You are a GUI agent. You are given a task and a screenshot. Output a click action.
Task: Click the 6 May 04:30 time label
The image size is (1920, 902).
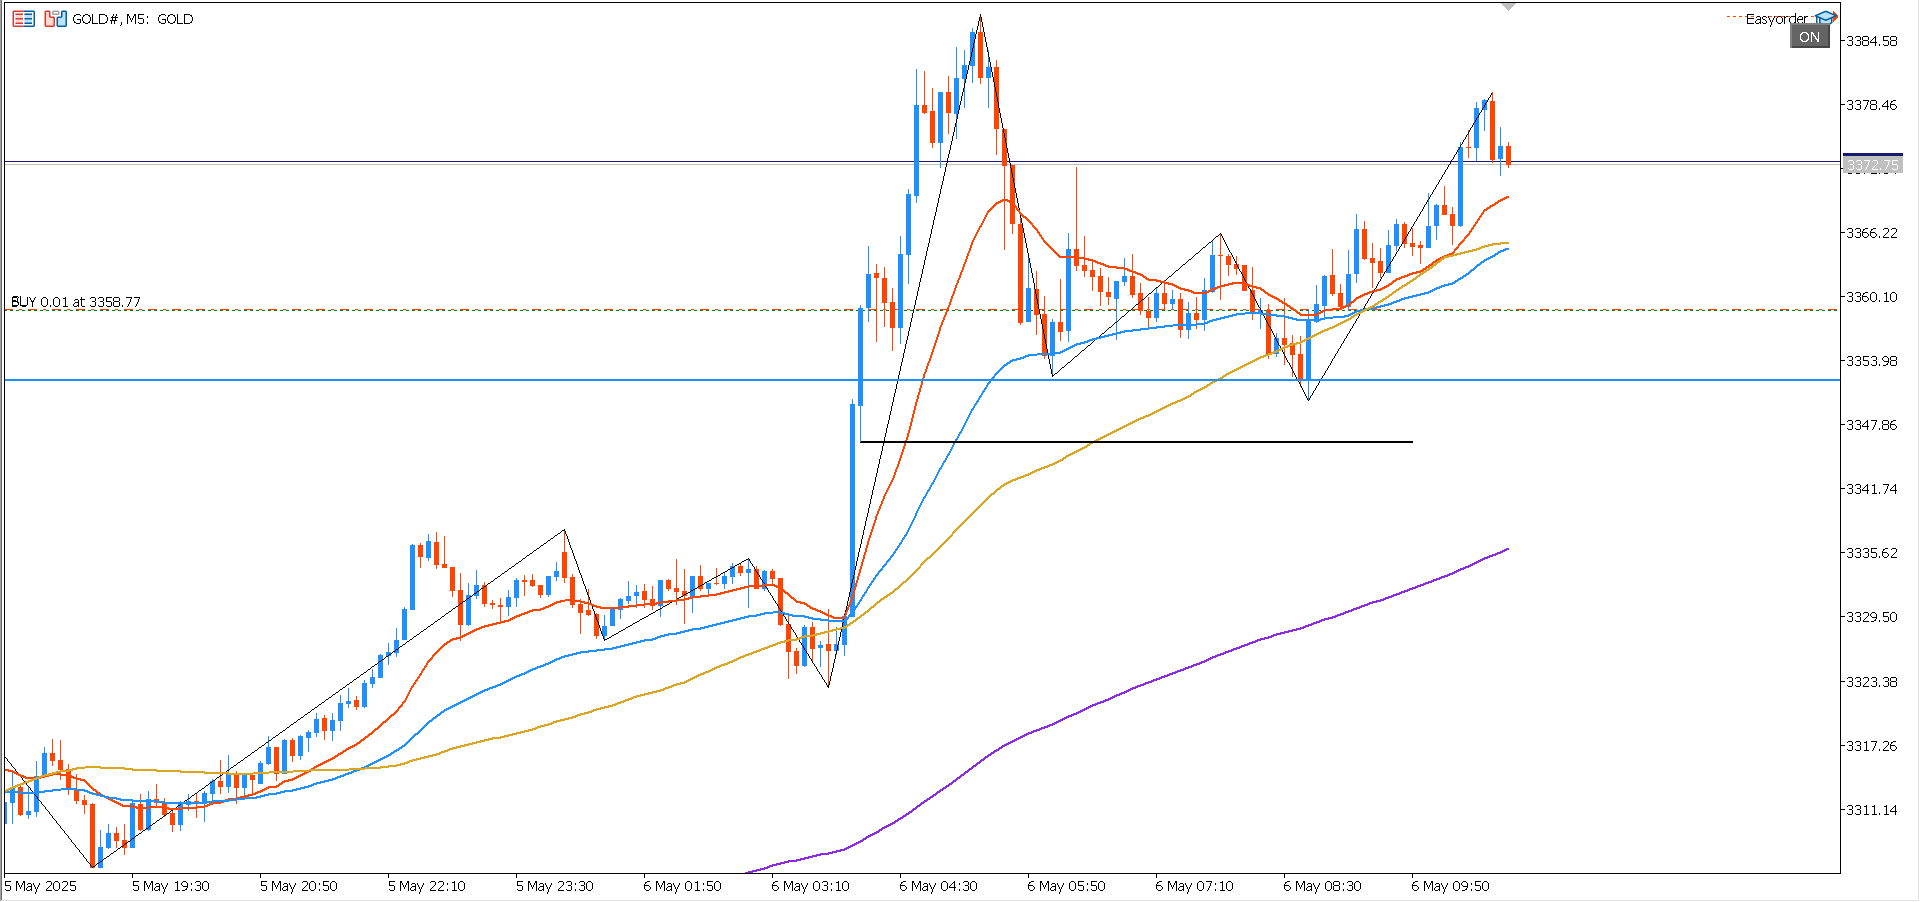pyautogui.click(x=938, y=886)
